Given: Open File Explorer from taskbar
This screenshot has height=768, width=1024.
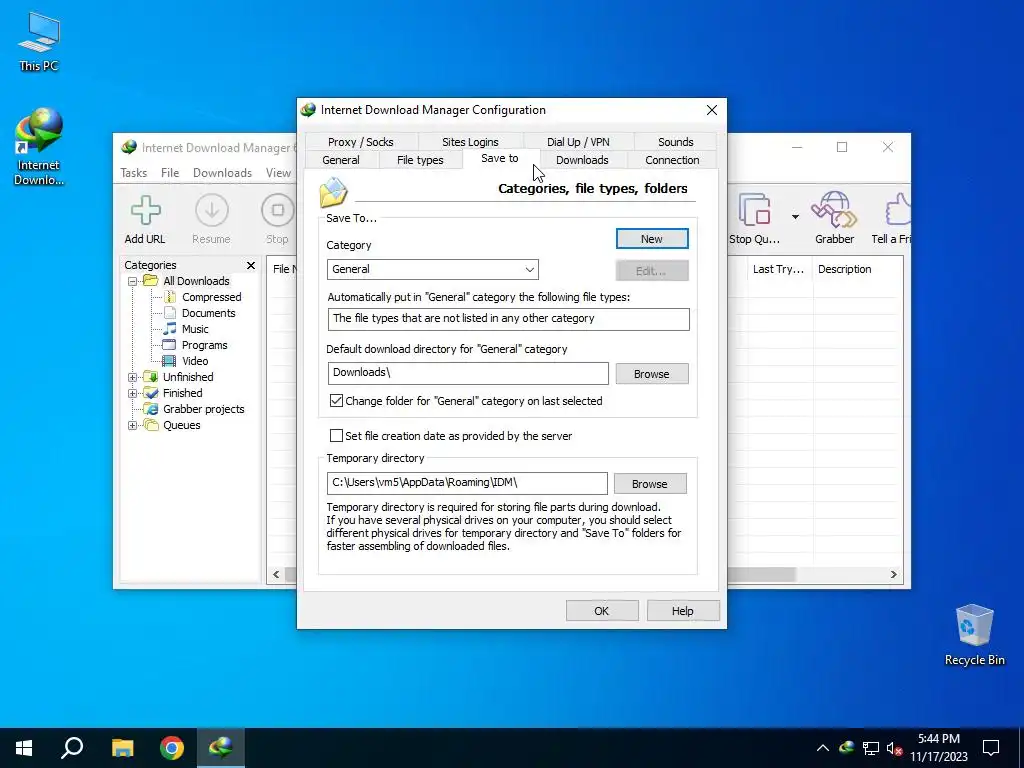Looking at the screenshot, I should (122, 748).
